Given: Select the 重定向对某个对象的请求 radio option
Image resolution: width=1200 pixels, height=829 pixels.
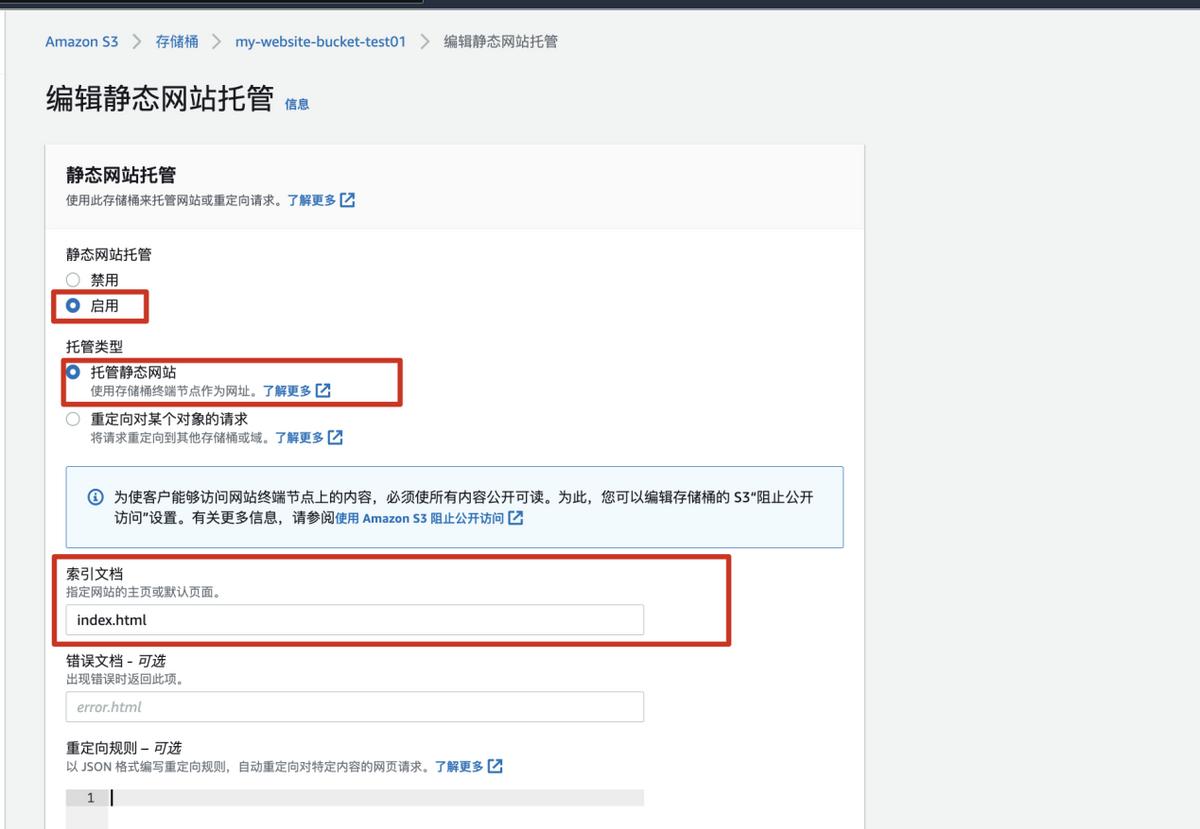Looking at the screenshot, I should pos(72,418).
